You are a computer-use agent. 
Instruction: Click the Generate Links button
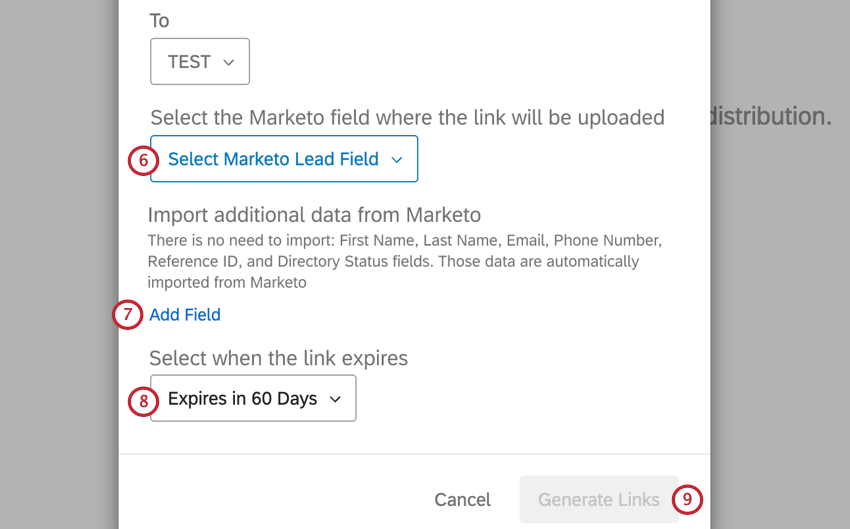(x=598, y=499)
